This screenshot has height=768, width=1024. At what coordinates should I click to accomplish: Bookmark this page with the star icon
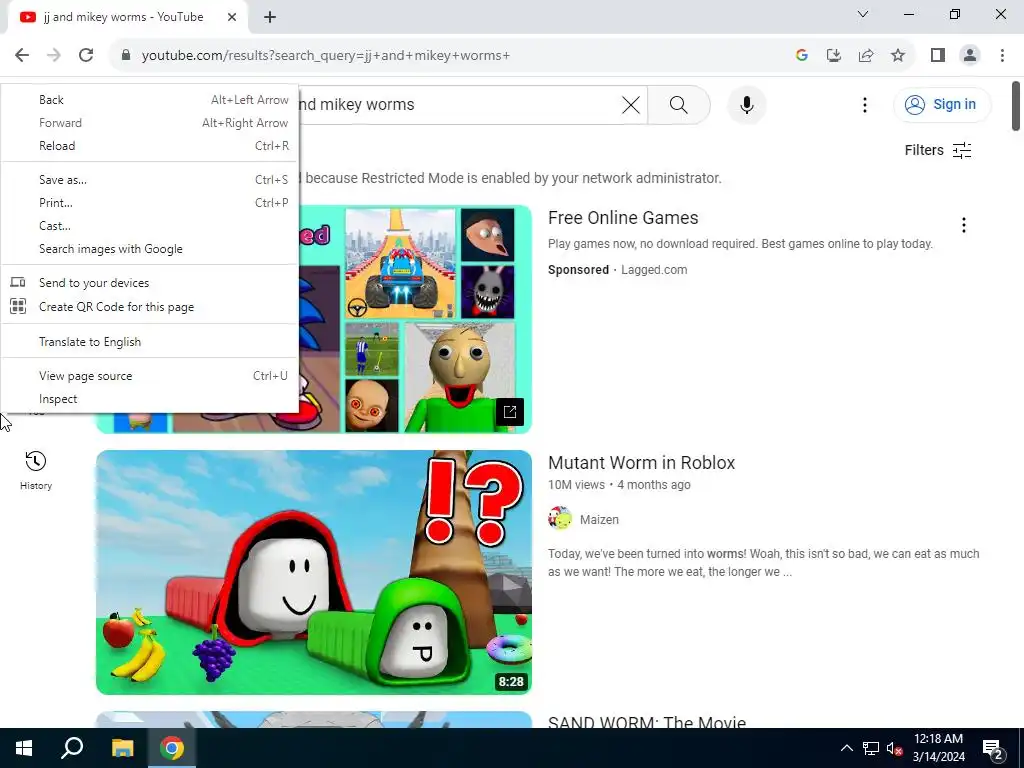pyautogui.click(x=898, y=56)
